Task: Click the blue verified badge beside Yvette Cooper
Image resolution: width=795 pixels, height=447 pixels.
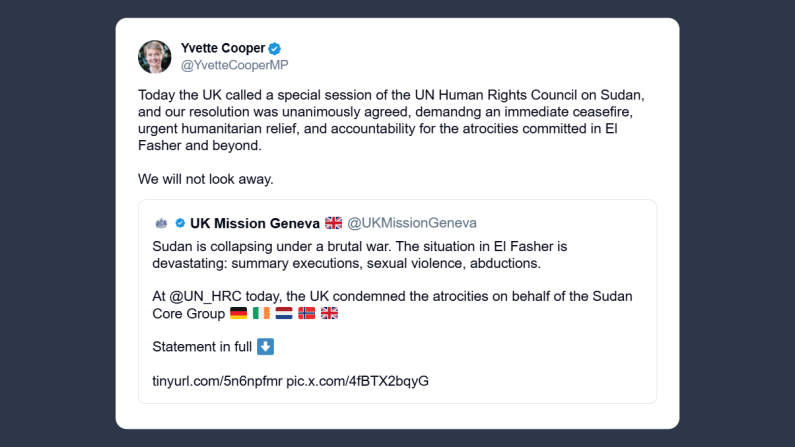Action: click(x=274, y=48)
